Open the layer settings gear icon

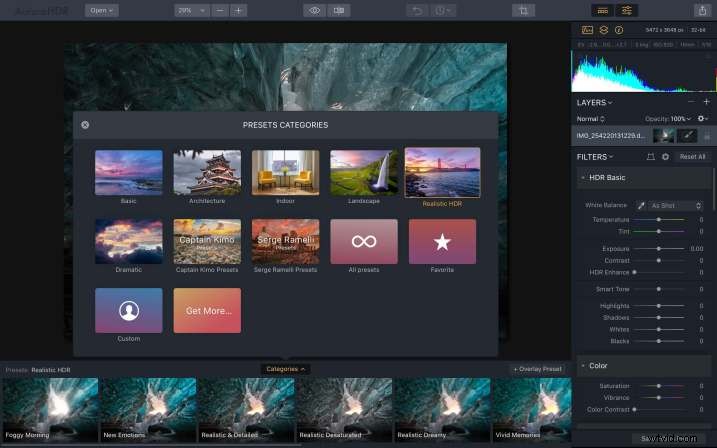[701, 118]
